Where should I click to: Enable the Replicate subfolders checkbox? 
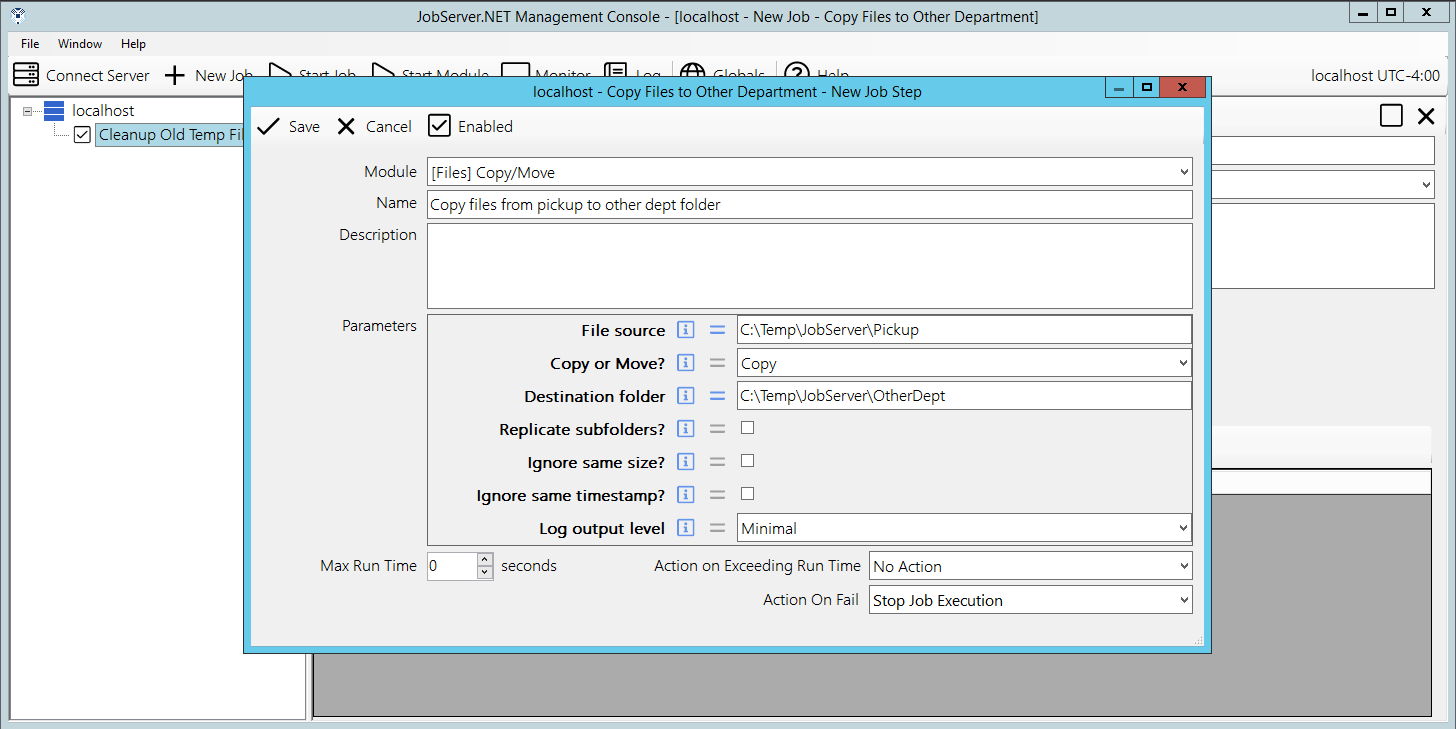pos(747,428)
